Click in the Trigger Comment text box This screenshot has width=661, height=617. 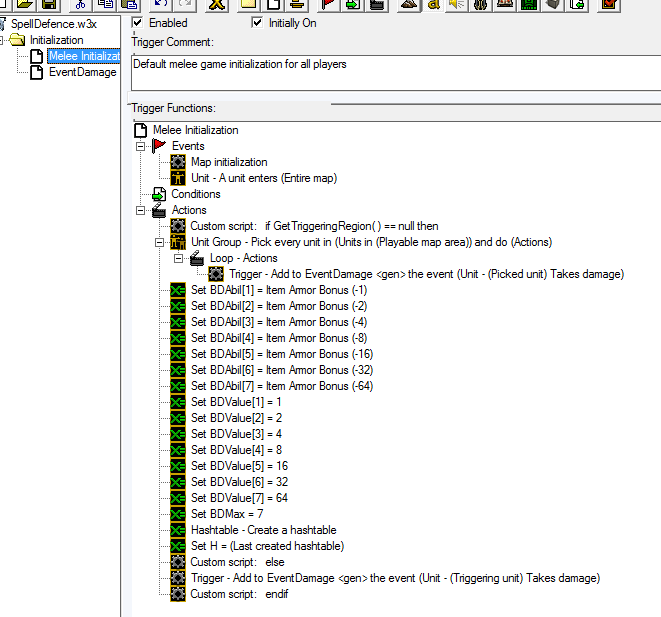(396, 72)
